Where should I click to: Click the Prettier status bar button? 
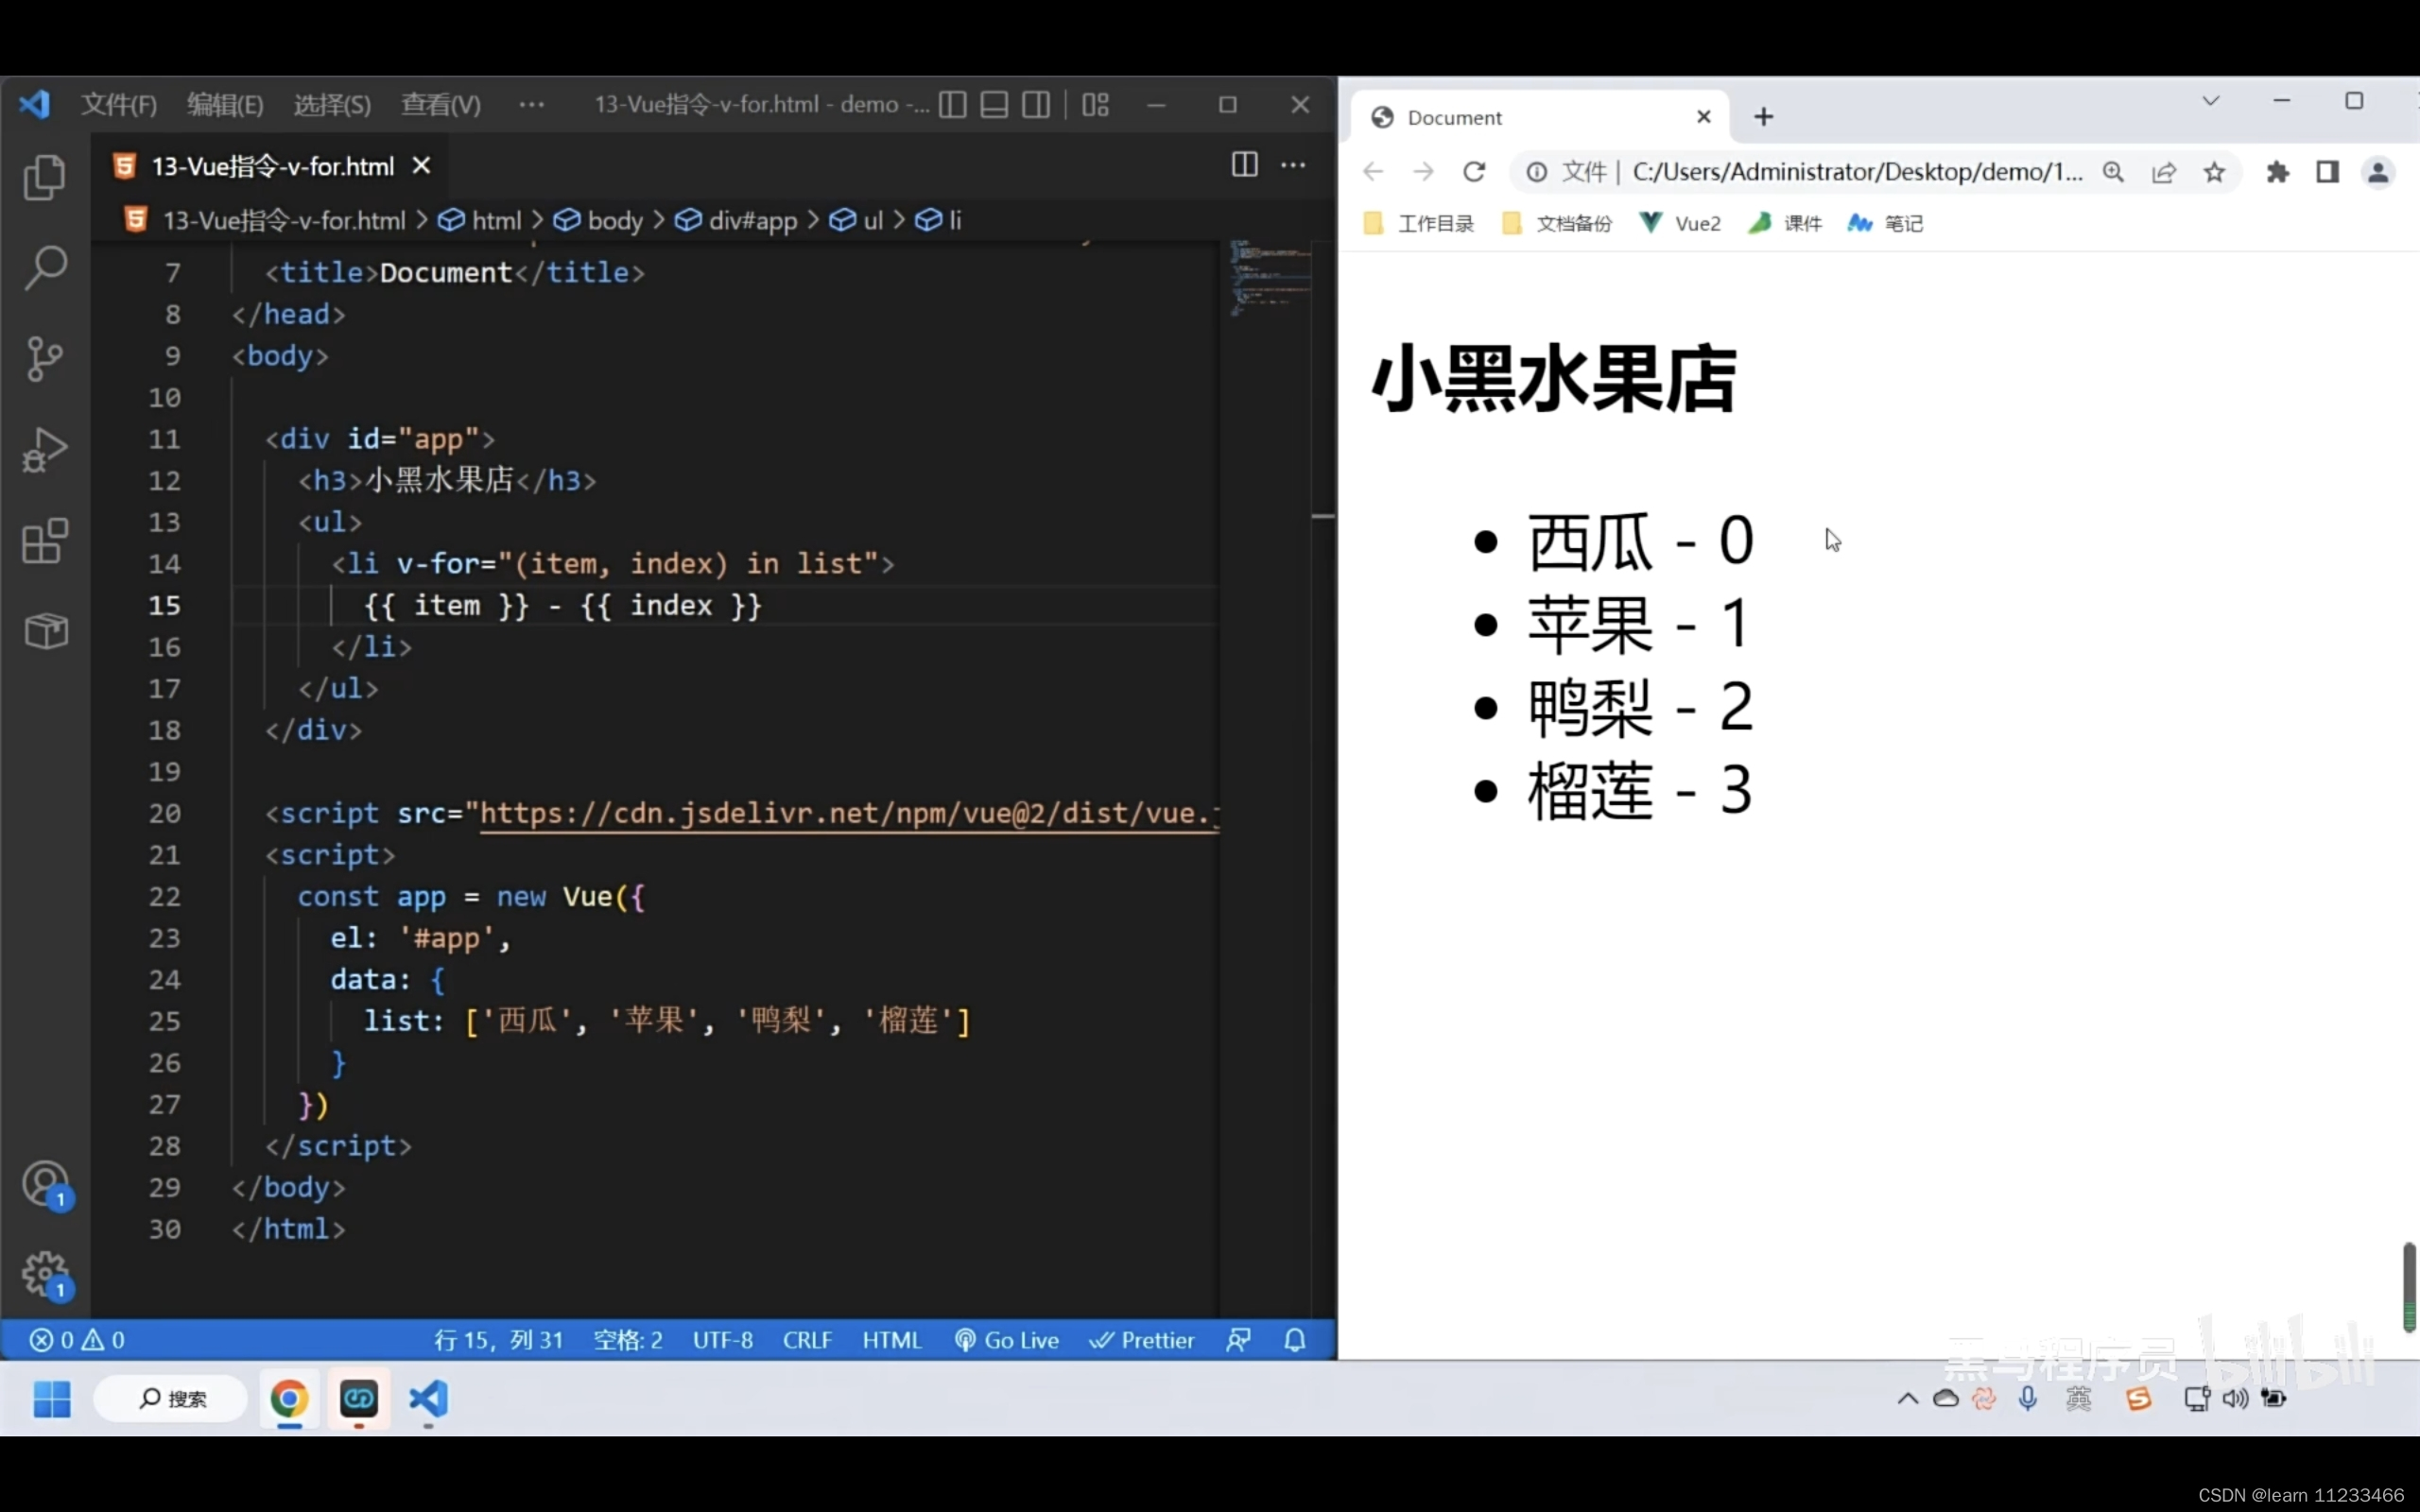[x=1142, y=1340]
